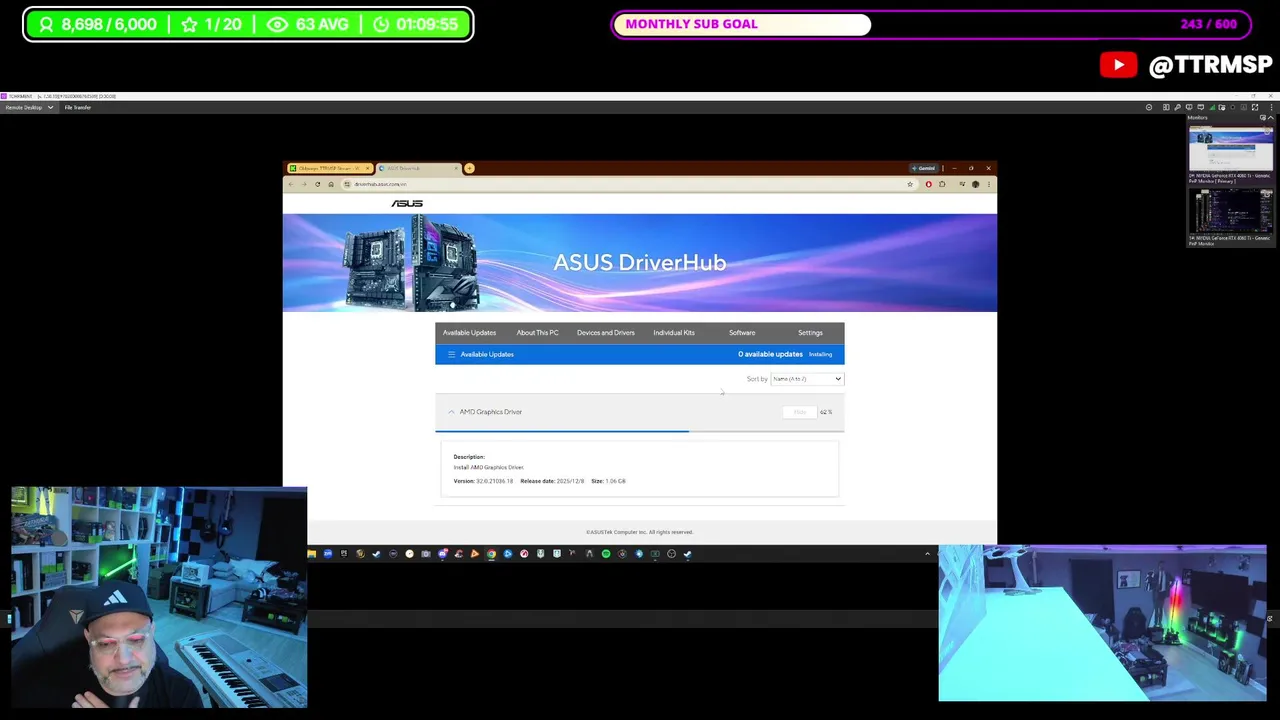Image resolution: width=1280 pixels, height=720 pixels.
Task: Click the smiley icon in remote toolbar
Action: pos(1149,107)
